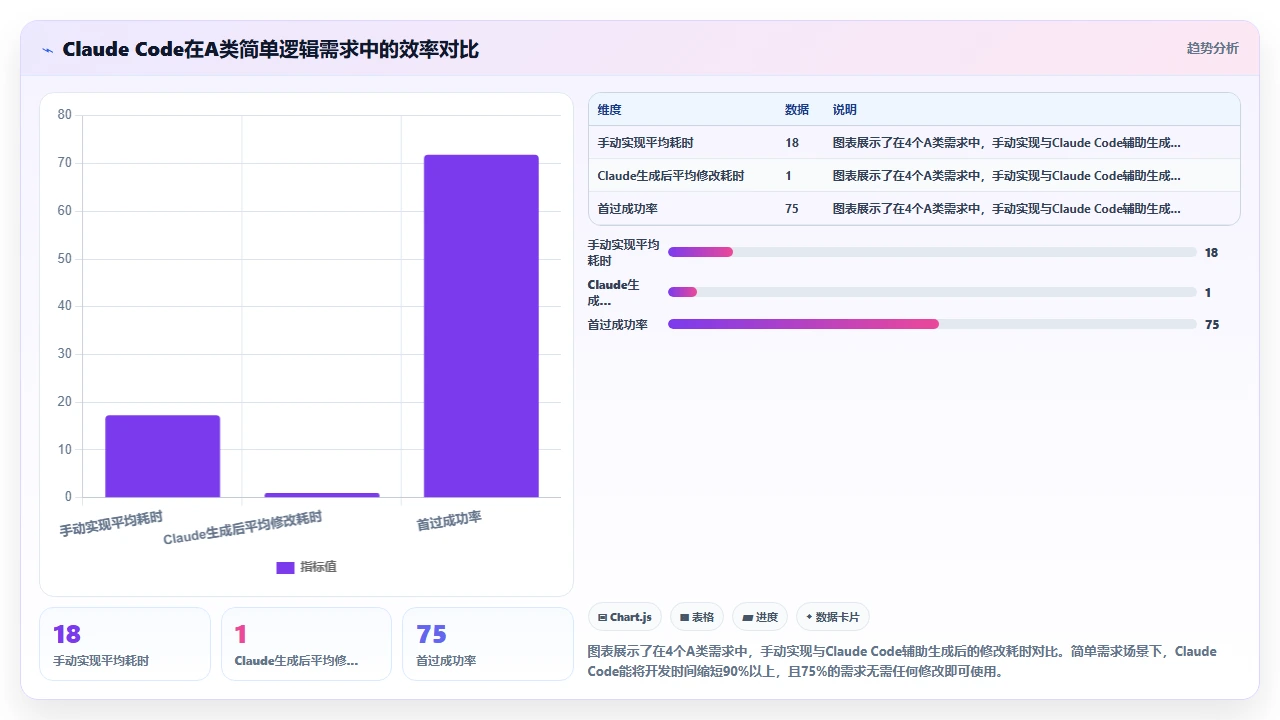The width and height of the screenshot is (1280, 720).
Task: Select the 进度 tag
Action: click(x=760, y=617)
